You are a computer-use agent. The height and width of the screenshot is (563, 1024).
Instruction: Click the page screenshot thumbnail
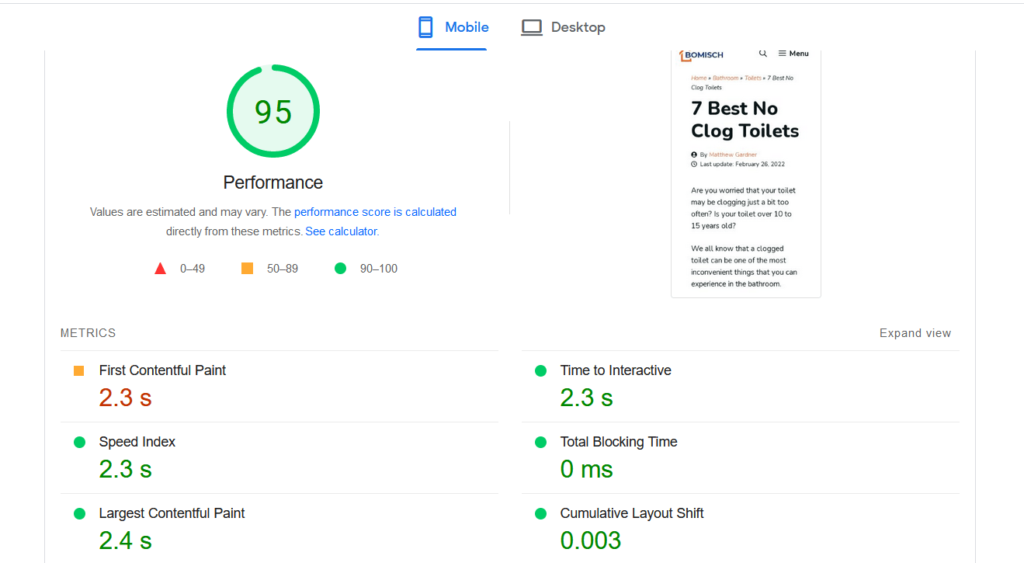745,172
